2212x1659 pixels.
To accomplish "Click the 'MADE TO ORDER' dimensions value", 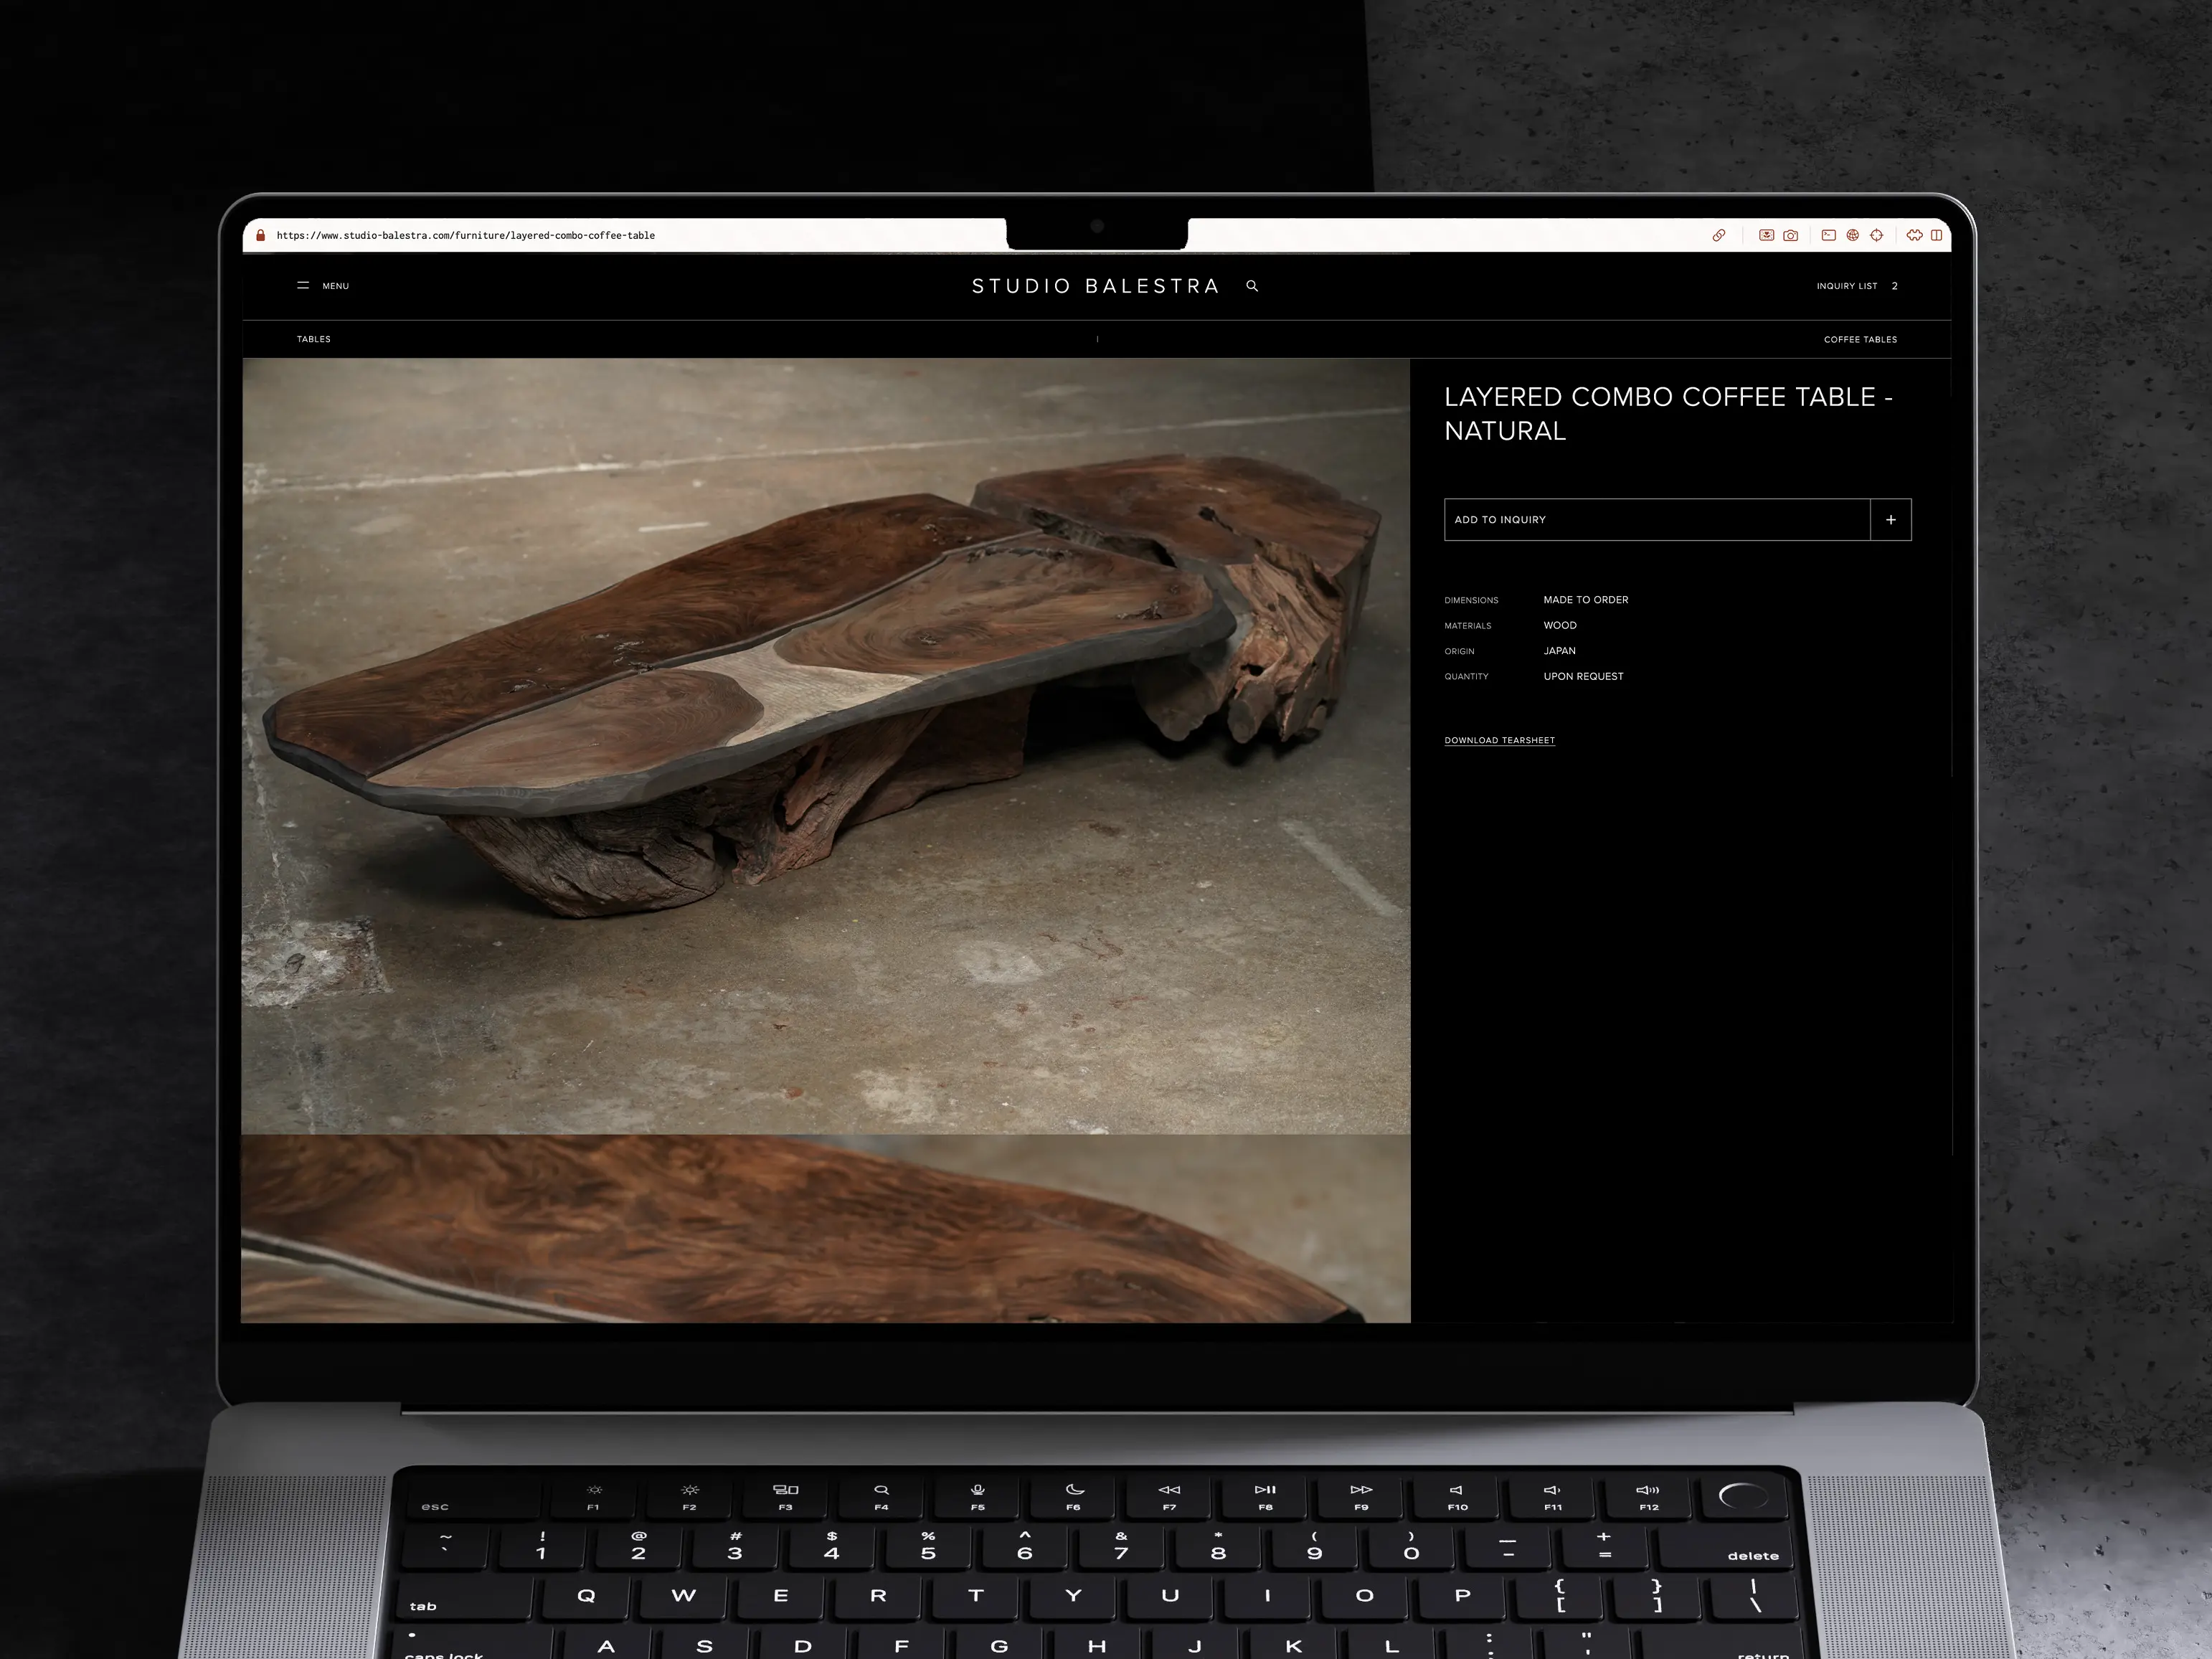I will pos(1586,600).
